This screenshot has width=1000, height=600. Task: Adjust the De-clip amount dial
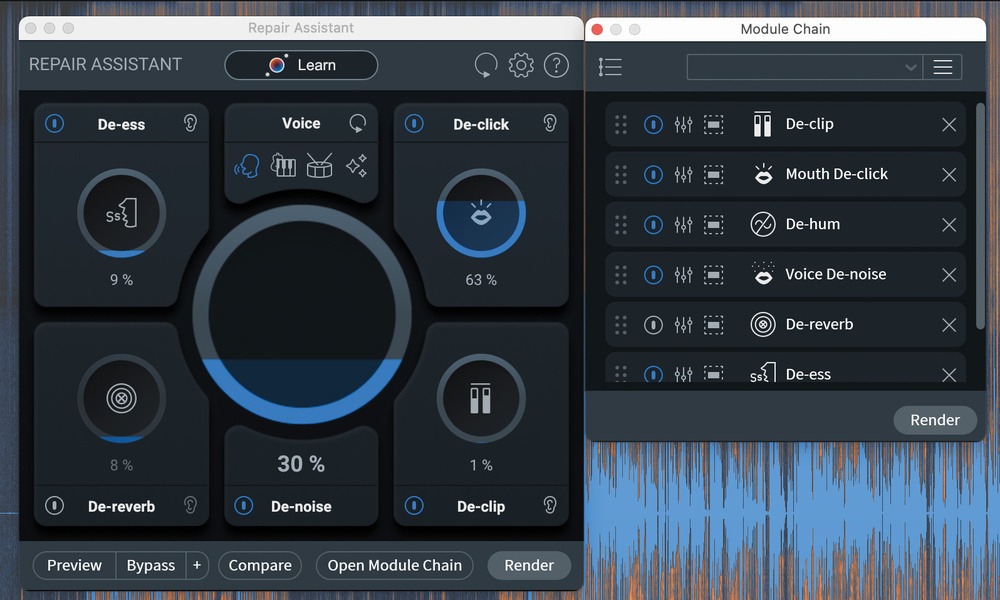(481, 399)
